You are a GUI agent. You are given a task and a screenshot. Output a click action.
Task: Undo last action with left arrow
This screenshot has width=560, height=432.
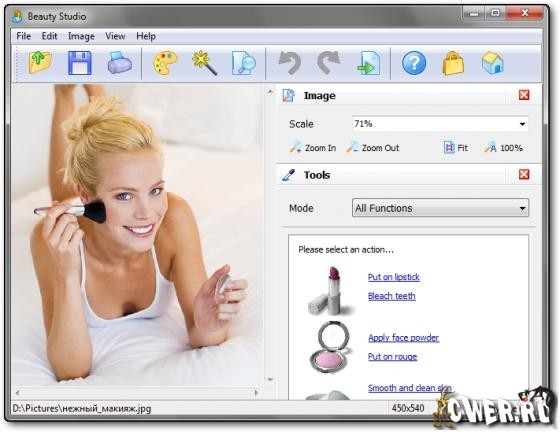[x=290, y=63]
